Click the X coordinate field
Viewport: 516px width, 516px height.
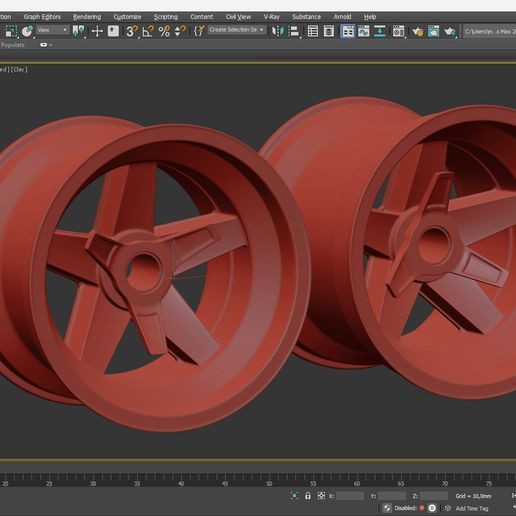(x=350, y=496)
